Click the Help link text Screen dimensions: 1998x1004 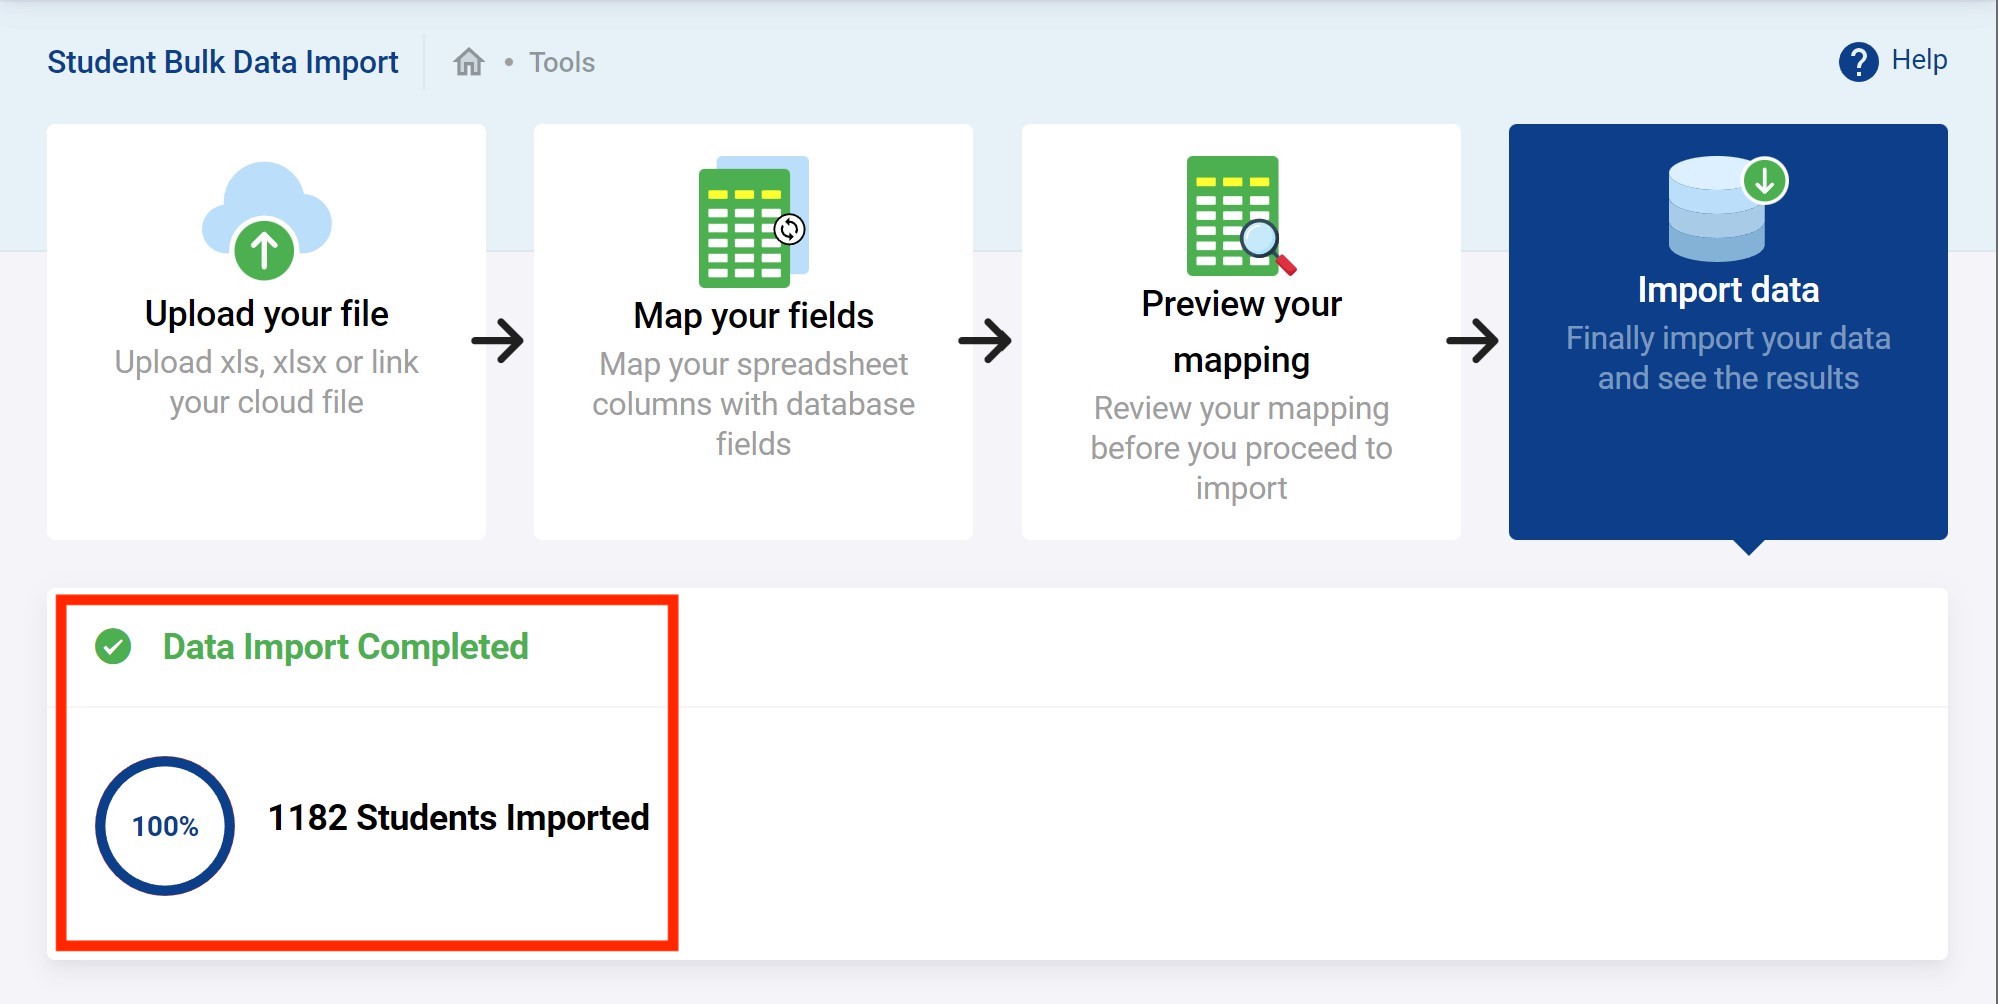(x=1919, y=60)
